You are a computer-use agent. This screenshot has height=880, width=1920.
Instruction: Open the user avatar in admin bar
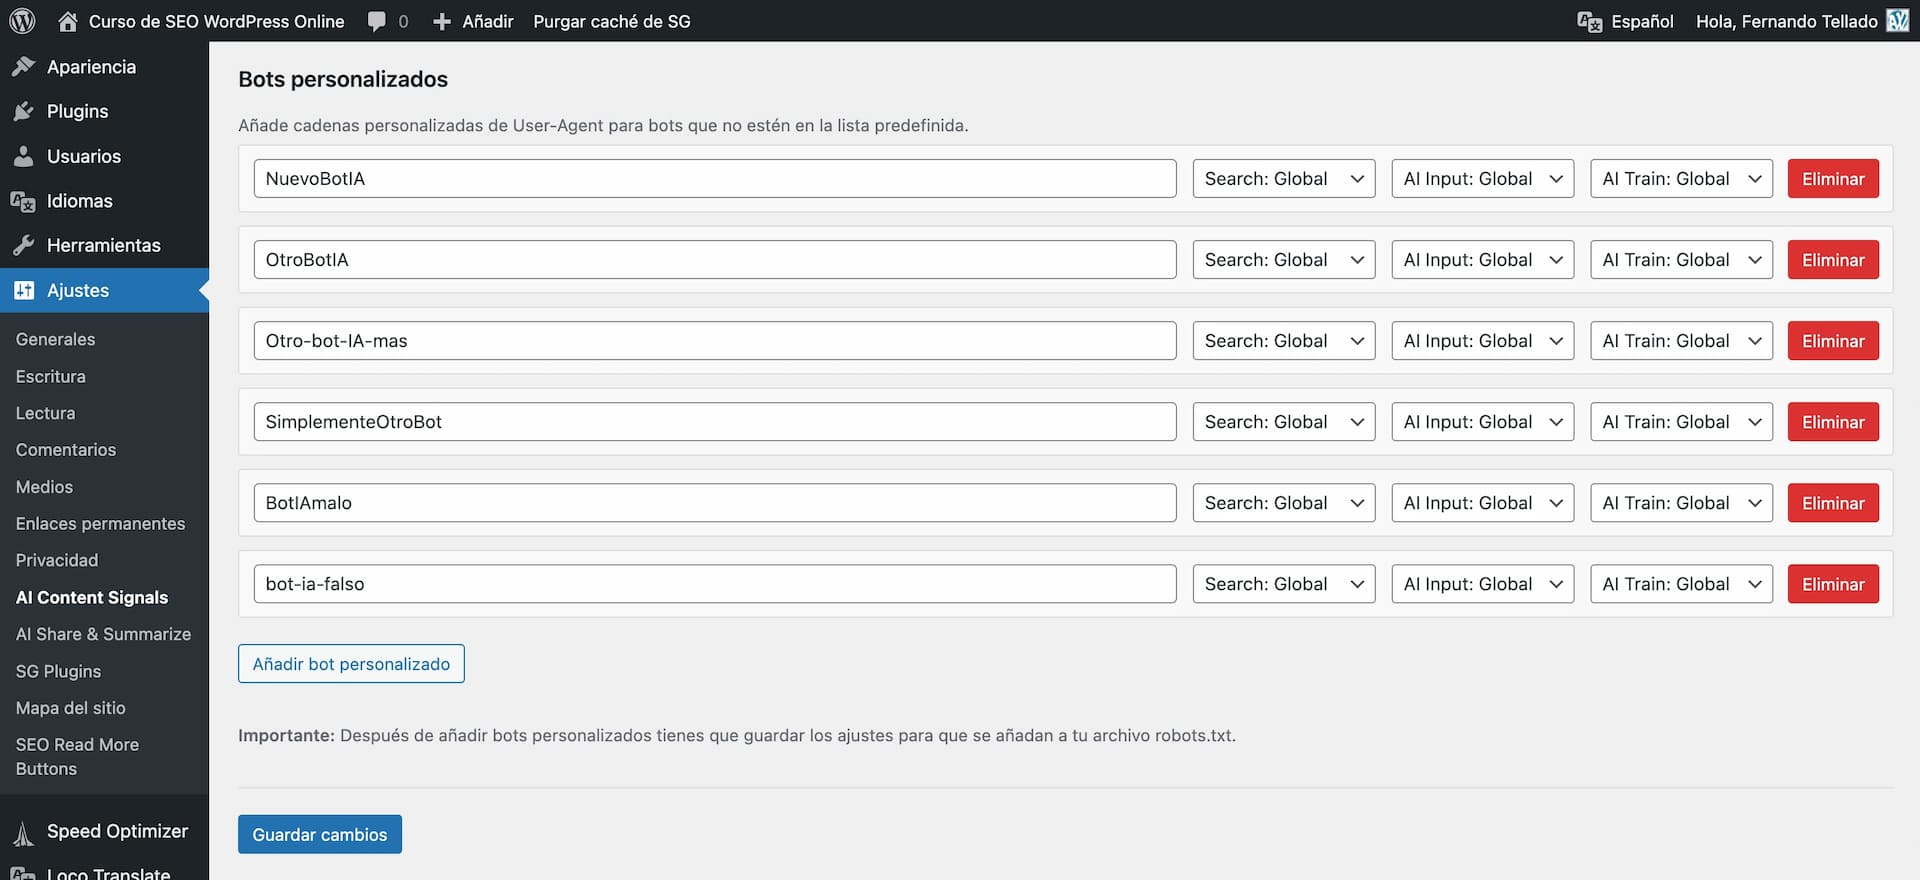[1897, 21]
